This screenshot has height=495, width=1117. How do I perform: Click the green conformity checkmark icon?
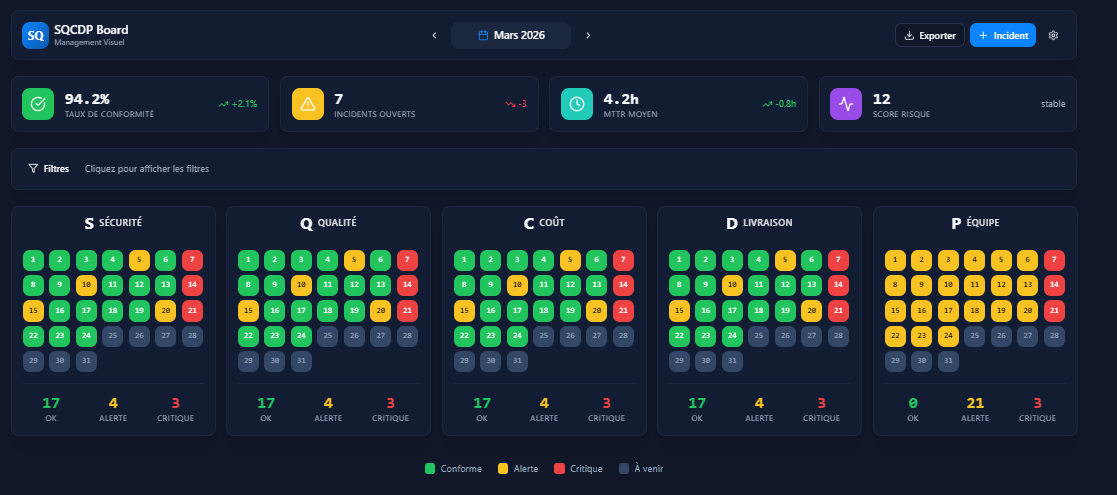tap(38, 104)
